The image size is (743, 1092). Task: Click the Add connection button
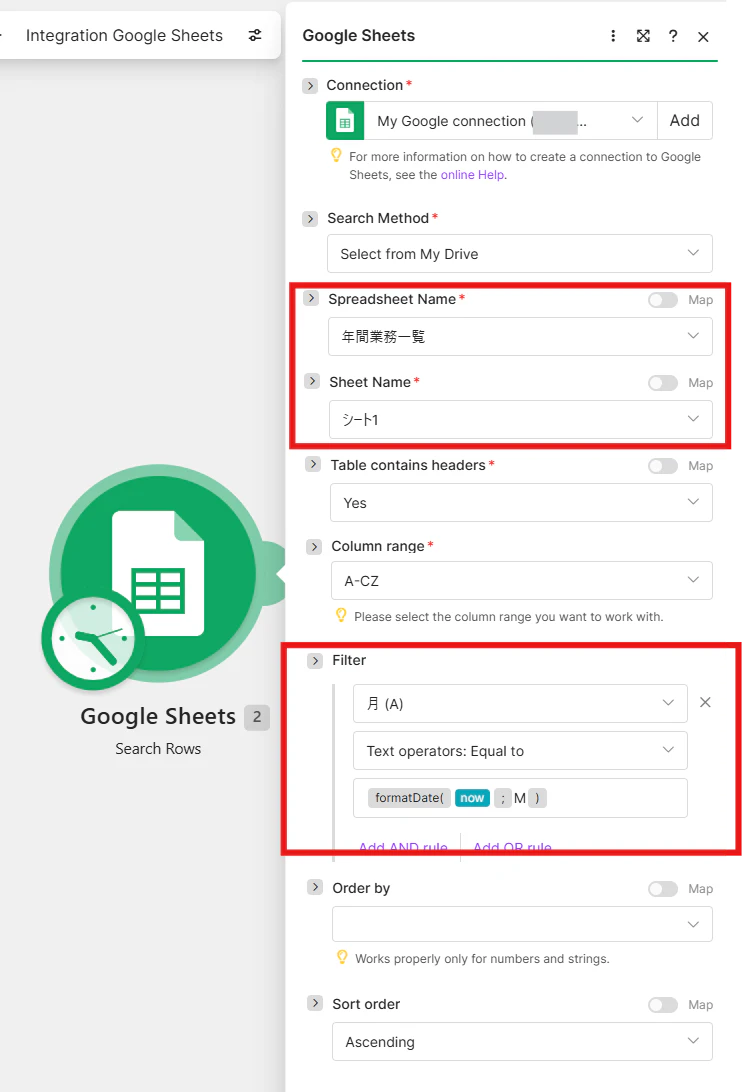(x=685, y=121)
